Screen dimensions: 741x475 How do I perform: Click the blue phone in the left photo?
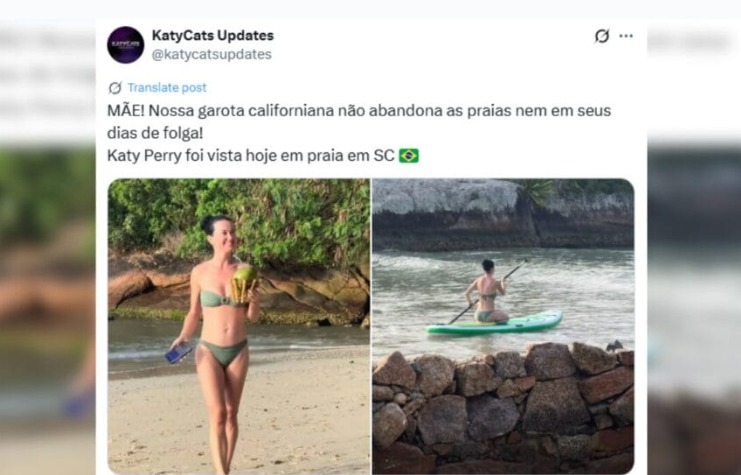pyautogui.click(x=179, y=353)
